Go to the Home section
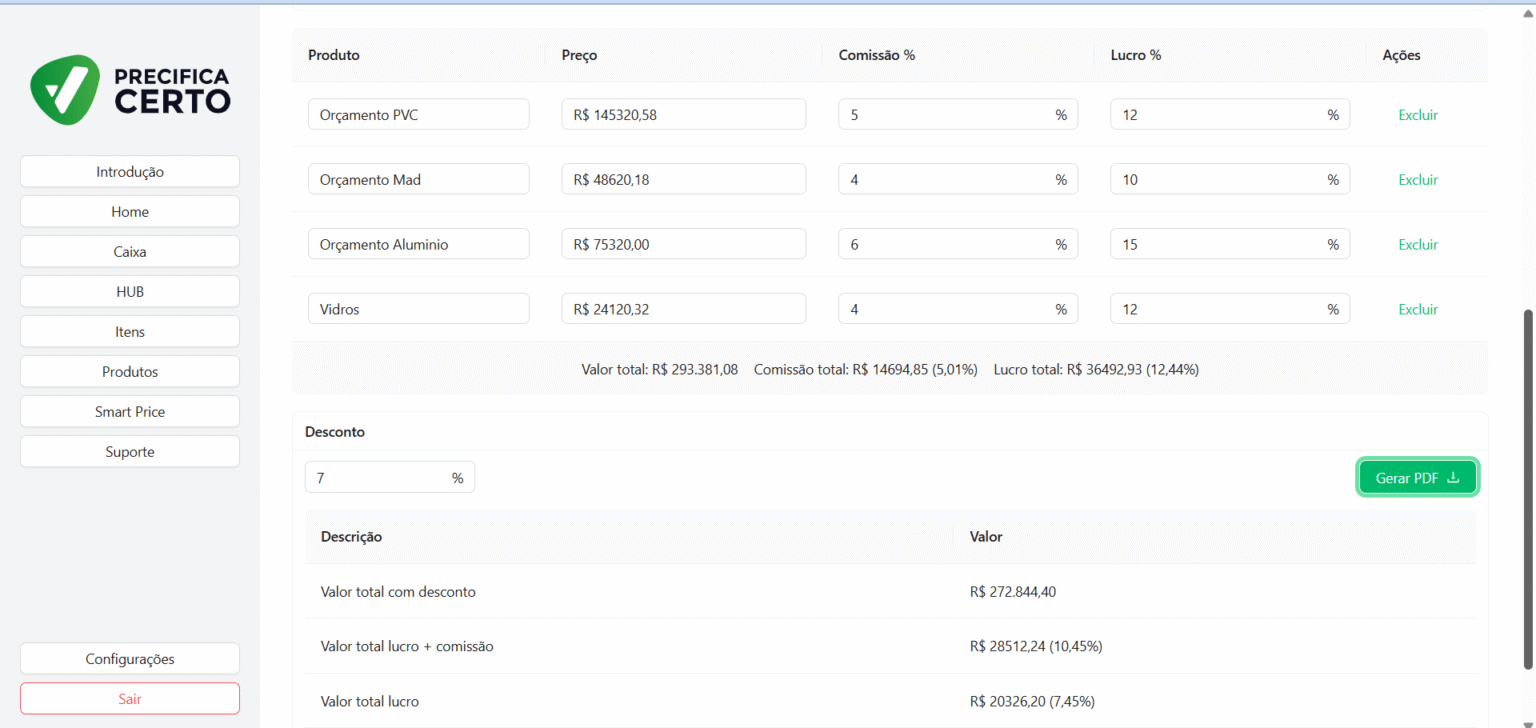1536x728 pixels. coord(129,211)
